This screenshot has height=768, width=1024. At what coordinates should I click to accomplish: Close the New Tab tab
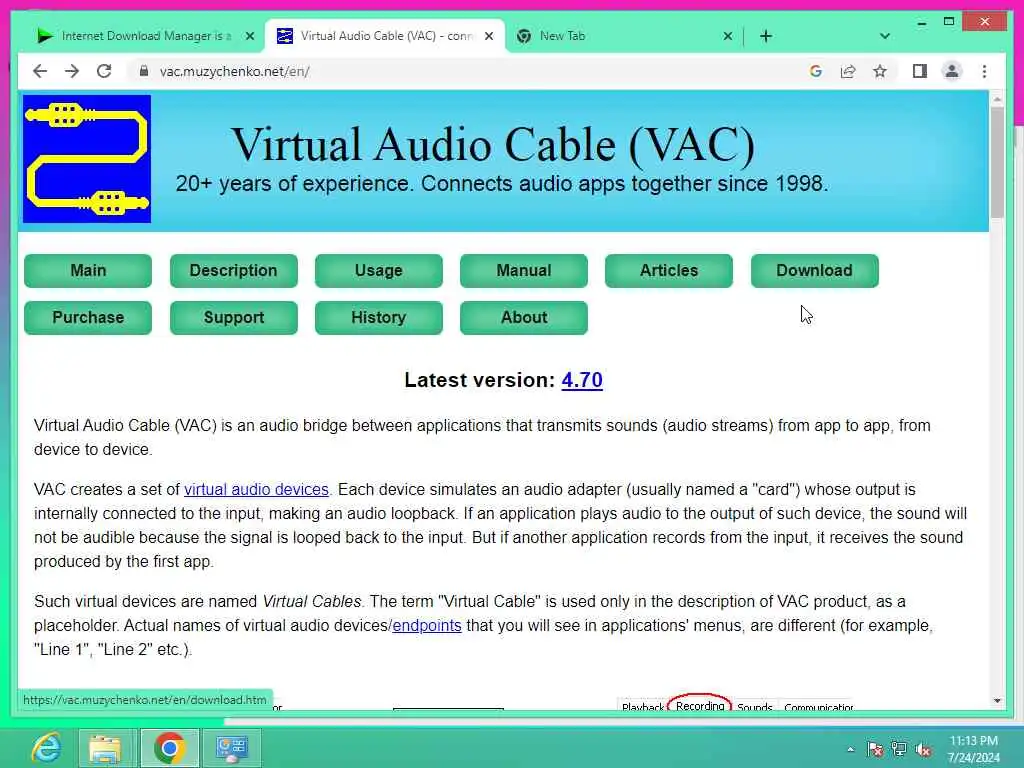click(x=728, y=36)
